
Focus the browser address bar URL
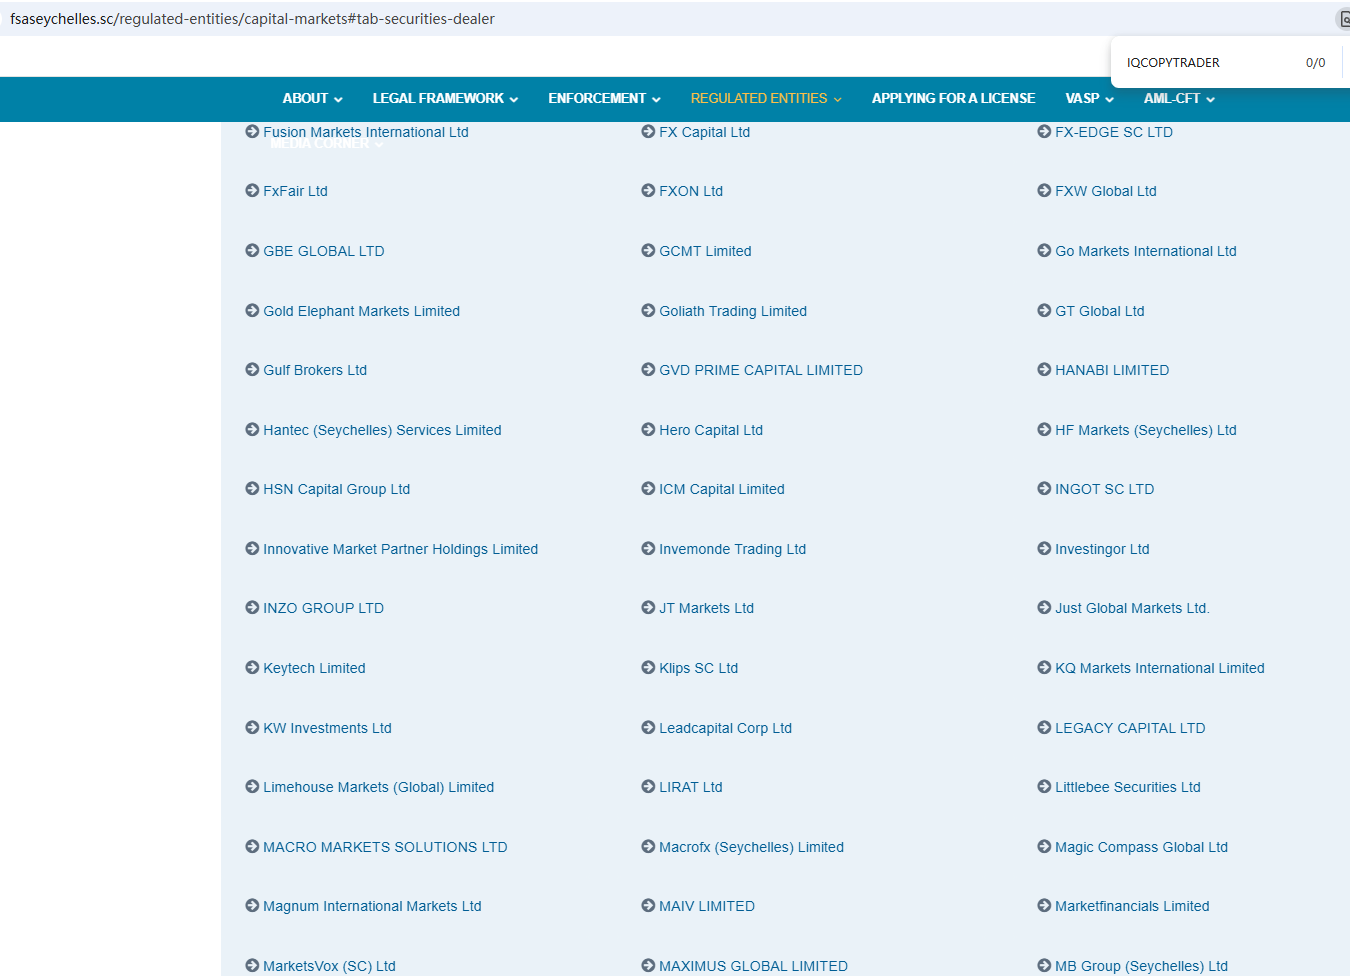pyautogui.click(x=252, y=19)
